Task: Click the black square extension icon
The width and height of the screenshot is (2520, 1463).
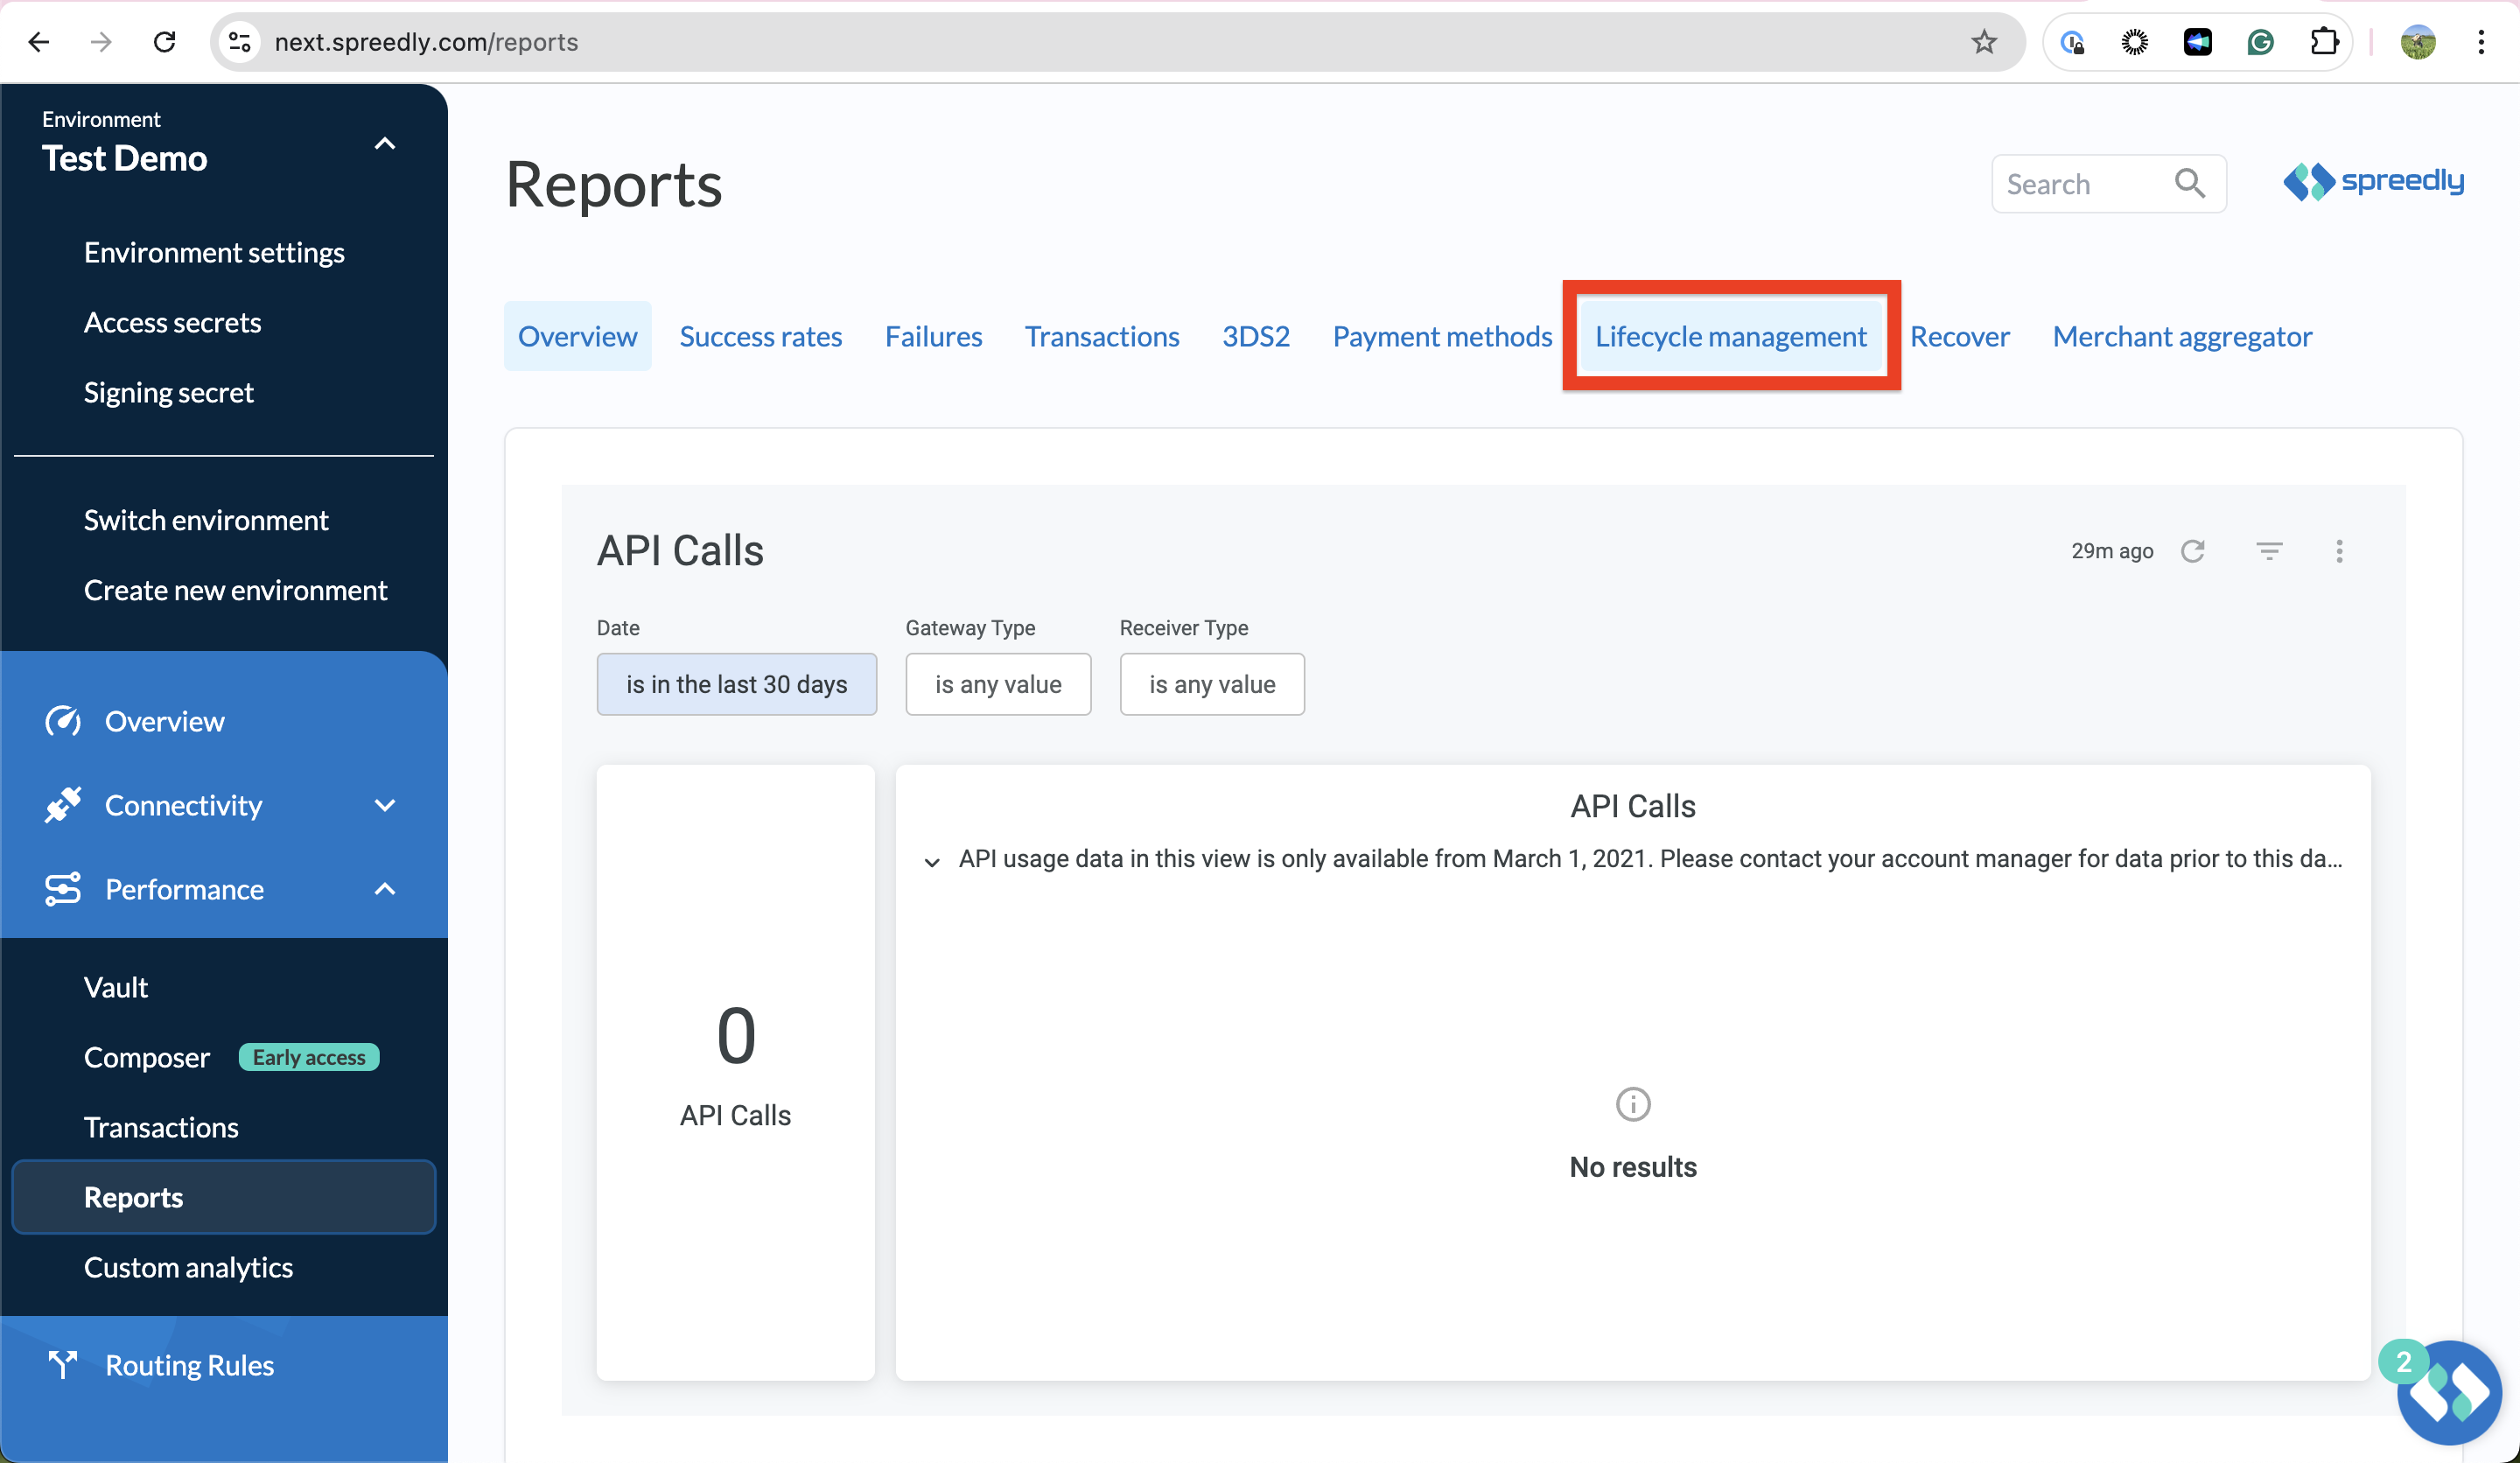Action: (x=2197, y=42)
